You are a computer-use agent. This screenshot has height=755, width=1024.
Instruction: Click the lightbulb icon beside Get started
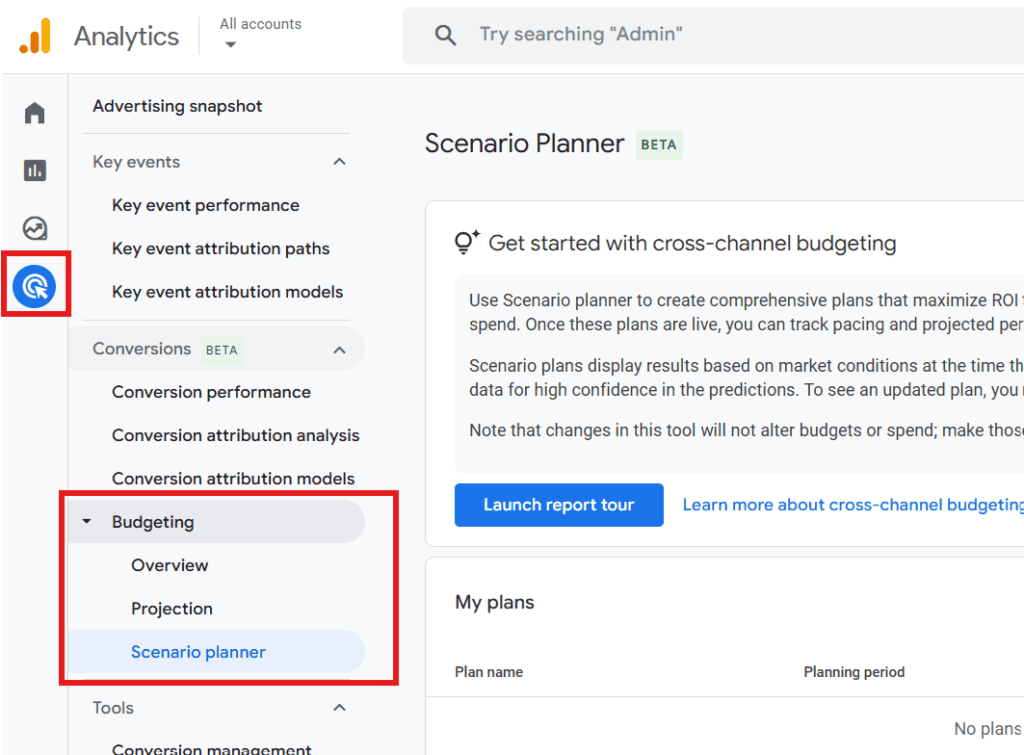point(465,243)
